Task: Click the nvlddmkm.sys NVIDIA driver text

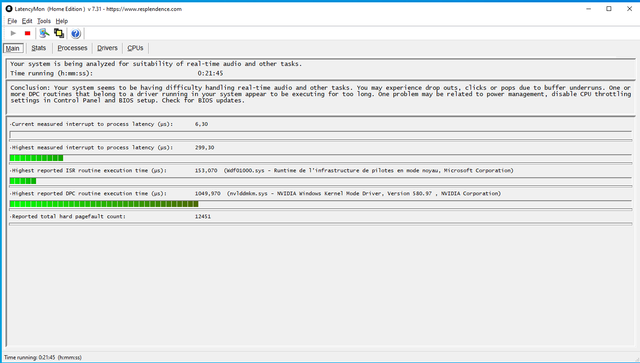Action: pyautogui.click(x=364, y=193)
